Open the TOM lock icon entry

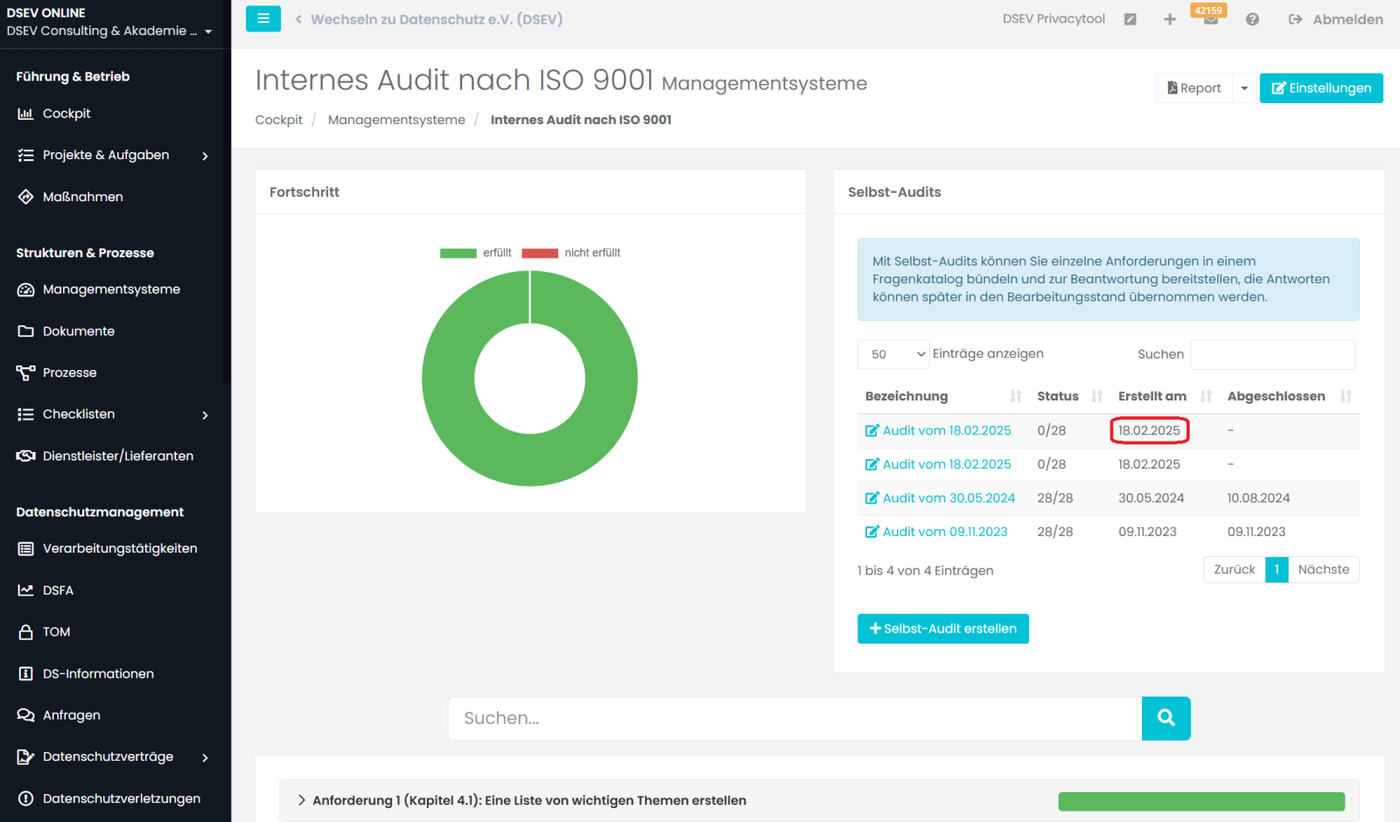click(26, 632)
